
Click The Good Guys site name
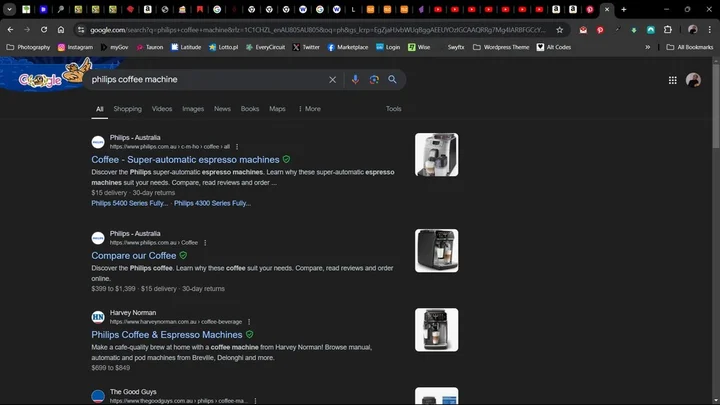point(133,392)
